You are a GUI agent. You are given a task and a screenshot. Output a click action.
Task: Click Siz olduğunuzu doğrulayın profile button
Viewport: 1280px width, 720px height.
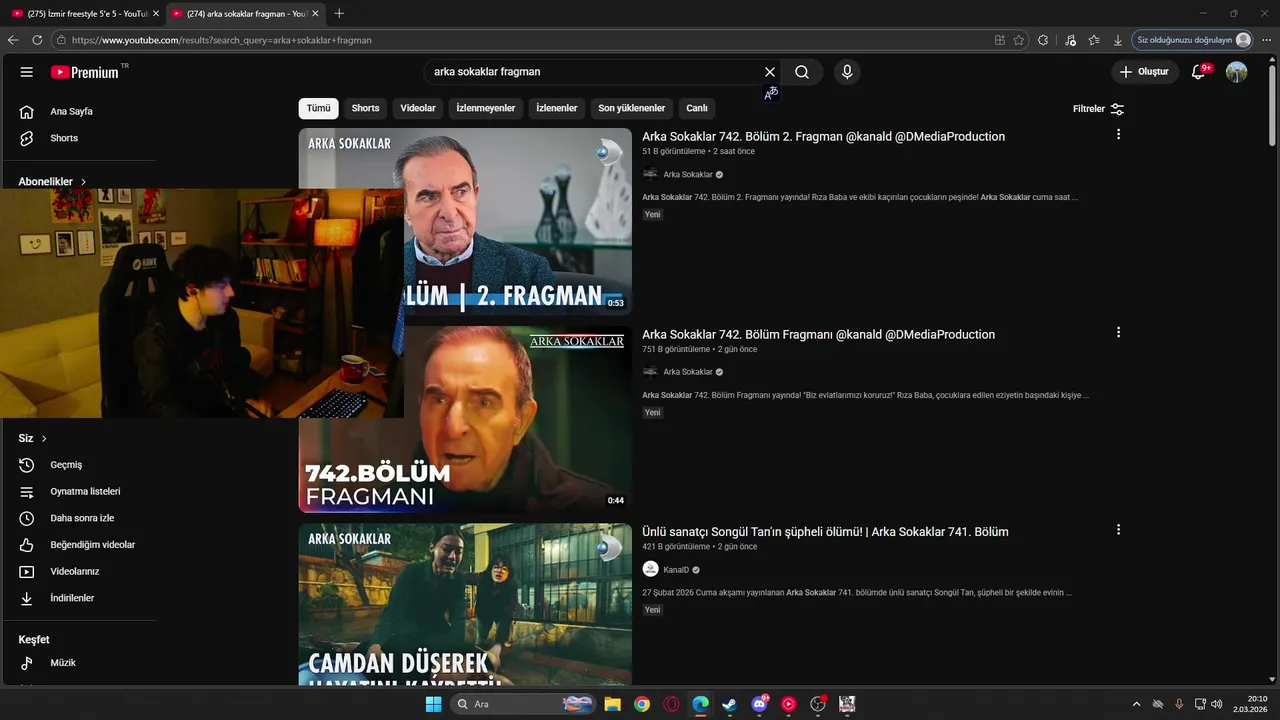coord(1193,40)
